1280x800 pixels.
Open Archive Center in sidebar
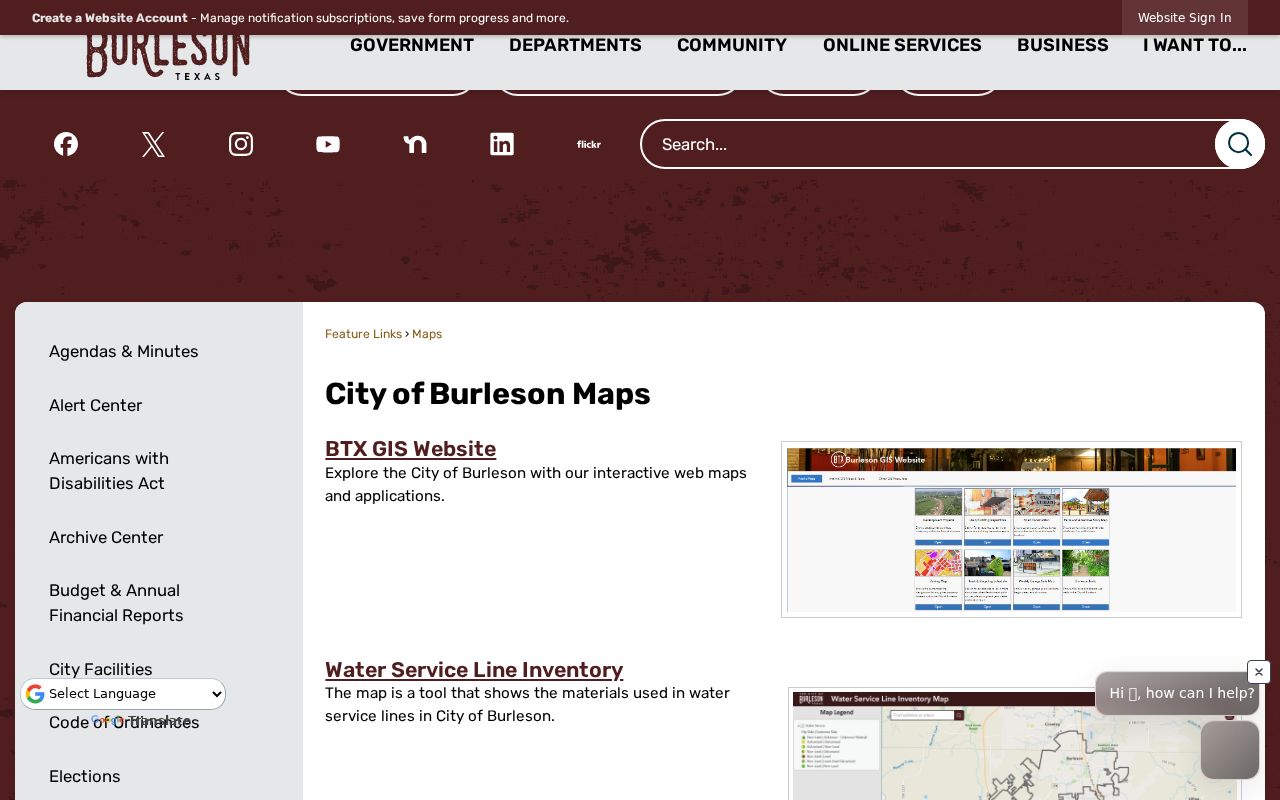coord(106,537)
